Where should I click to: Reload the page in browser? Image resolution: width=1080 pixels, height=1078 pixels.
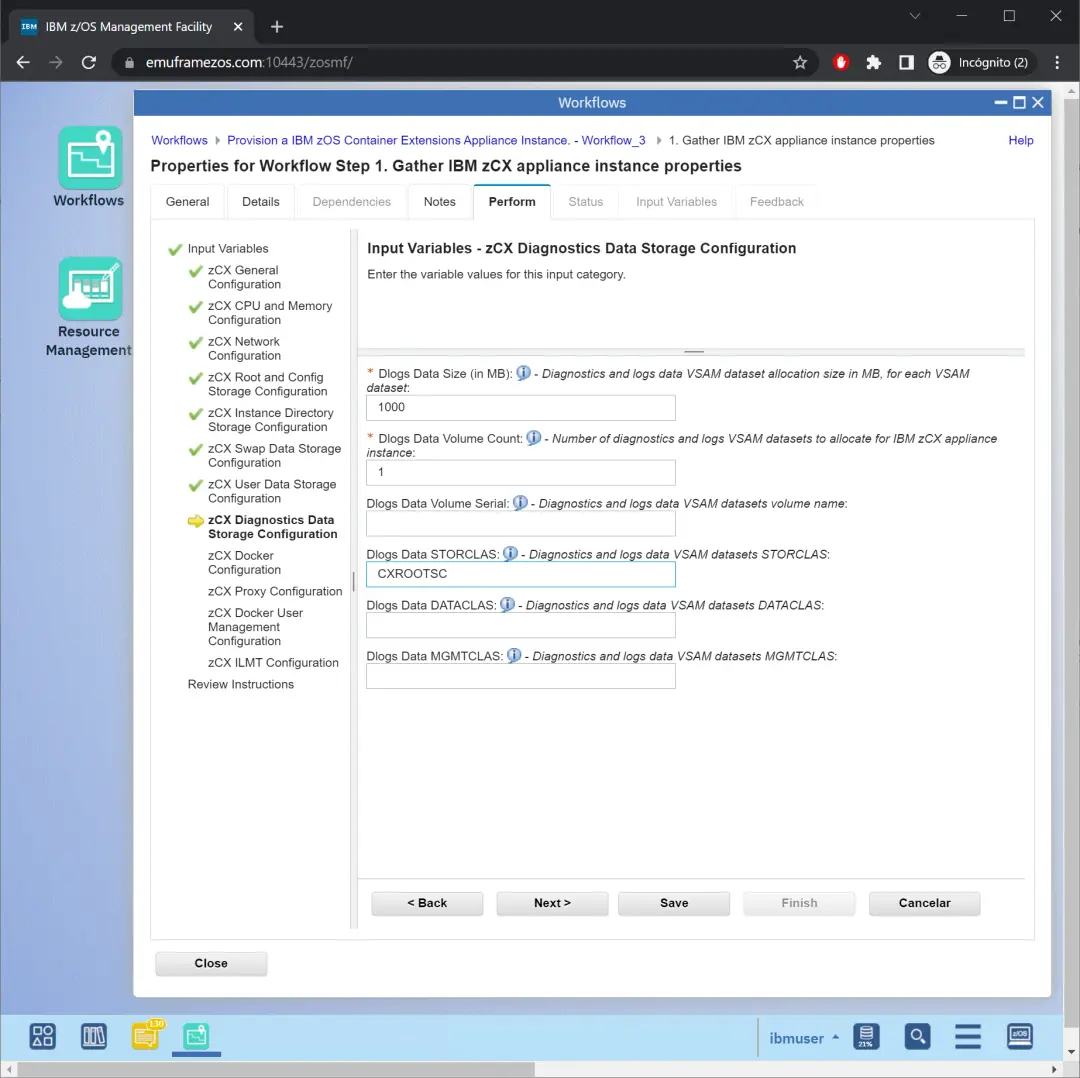pyautogui.click(x=89, y=63)
